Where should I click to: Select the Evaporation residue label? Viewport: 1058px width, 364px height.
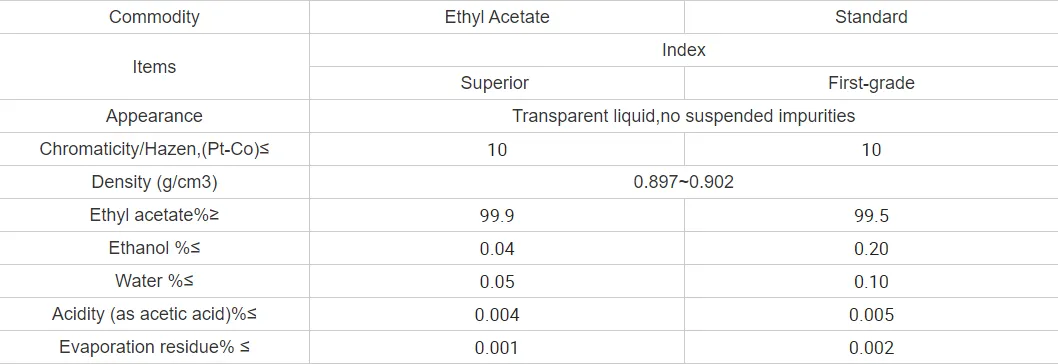click(x=155, y=347)
